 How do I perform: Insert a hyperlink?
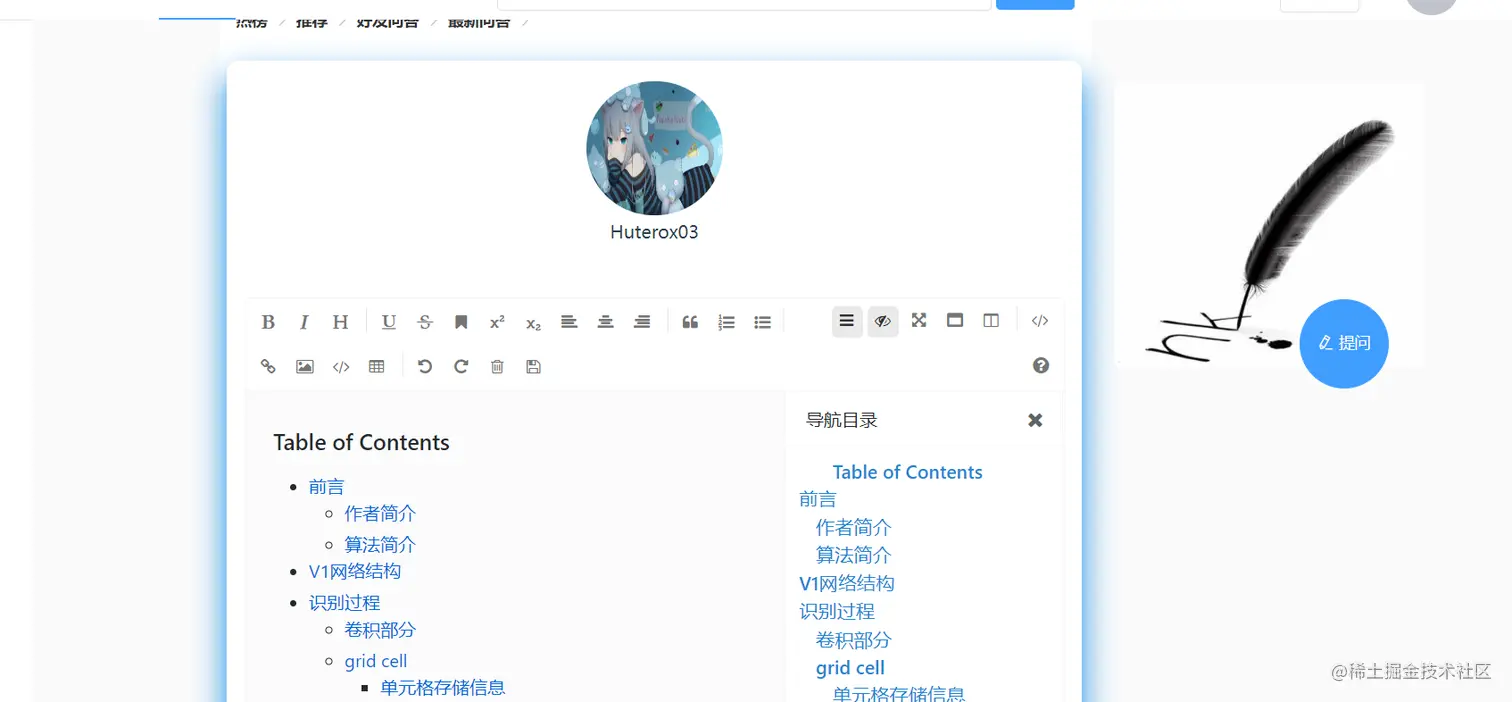[x=268, y=366]
